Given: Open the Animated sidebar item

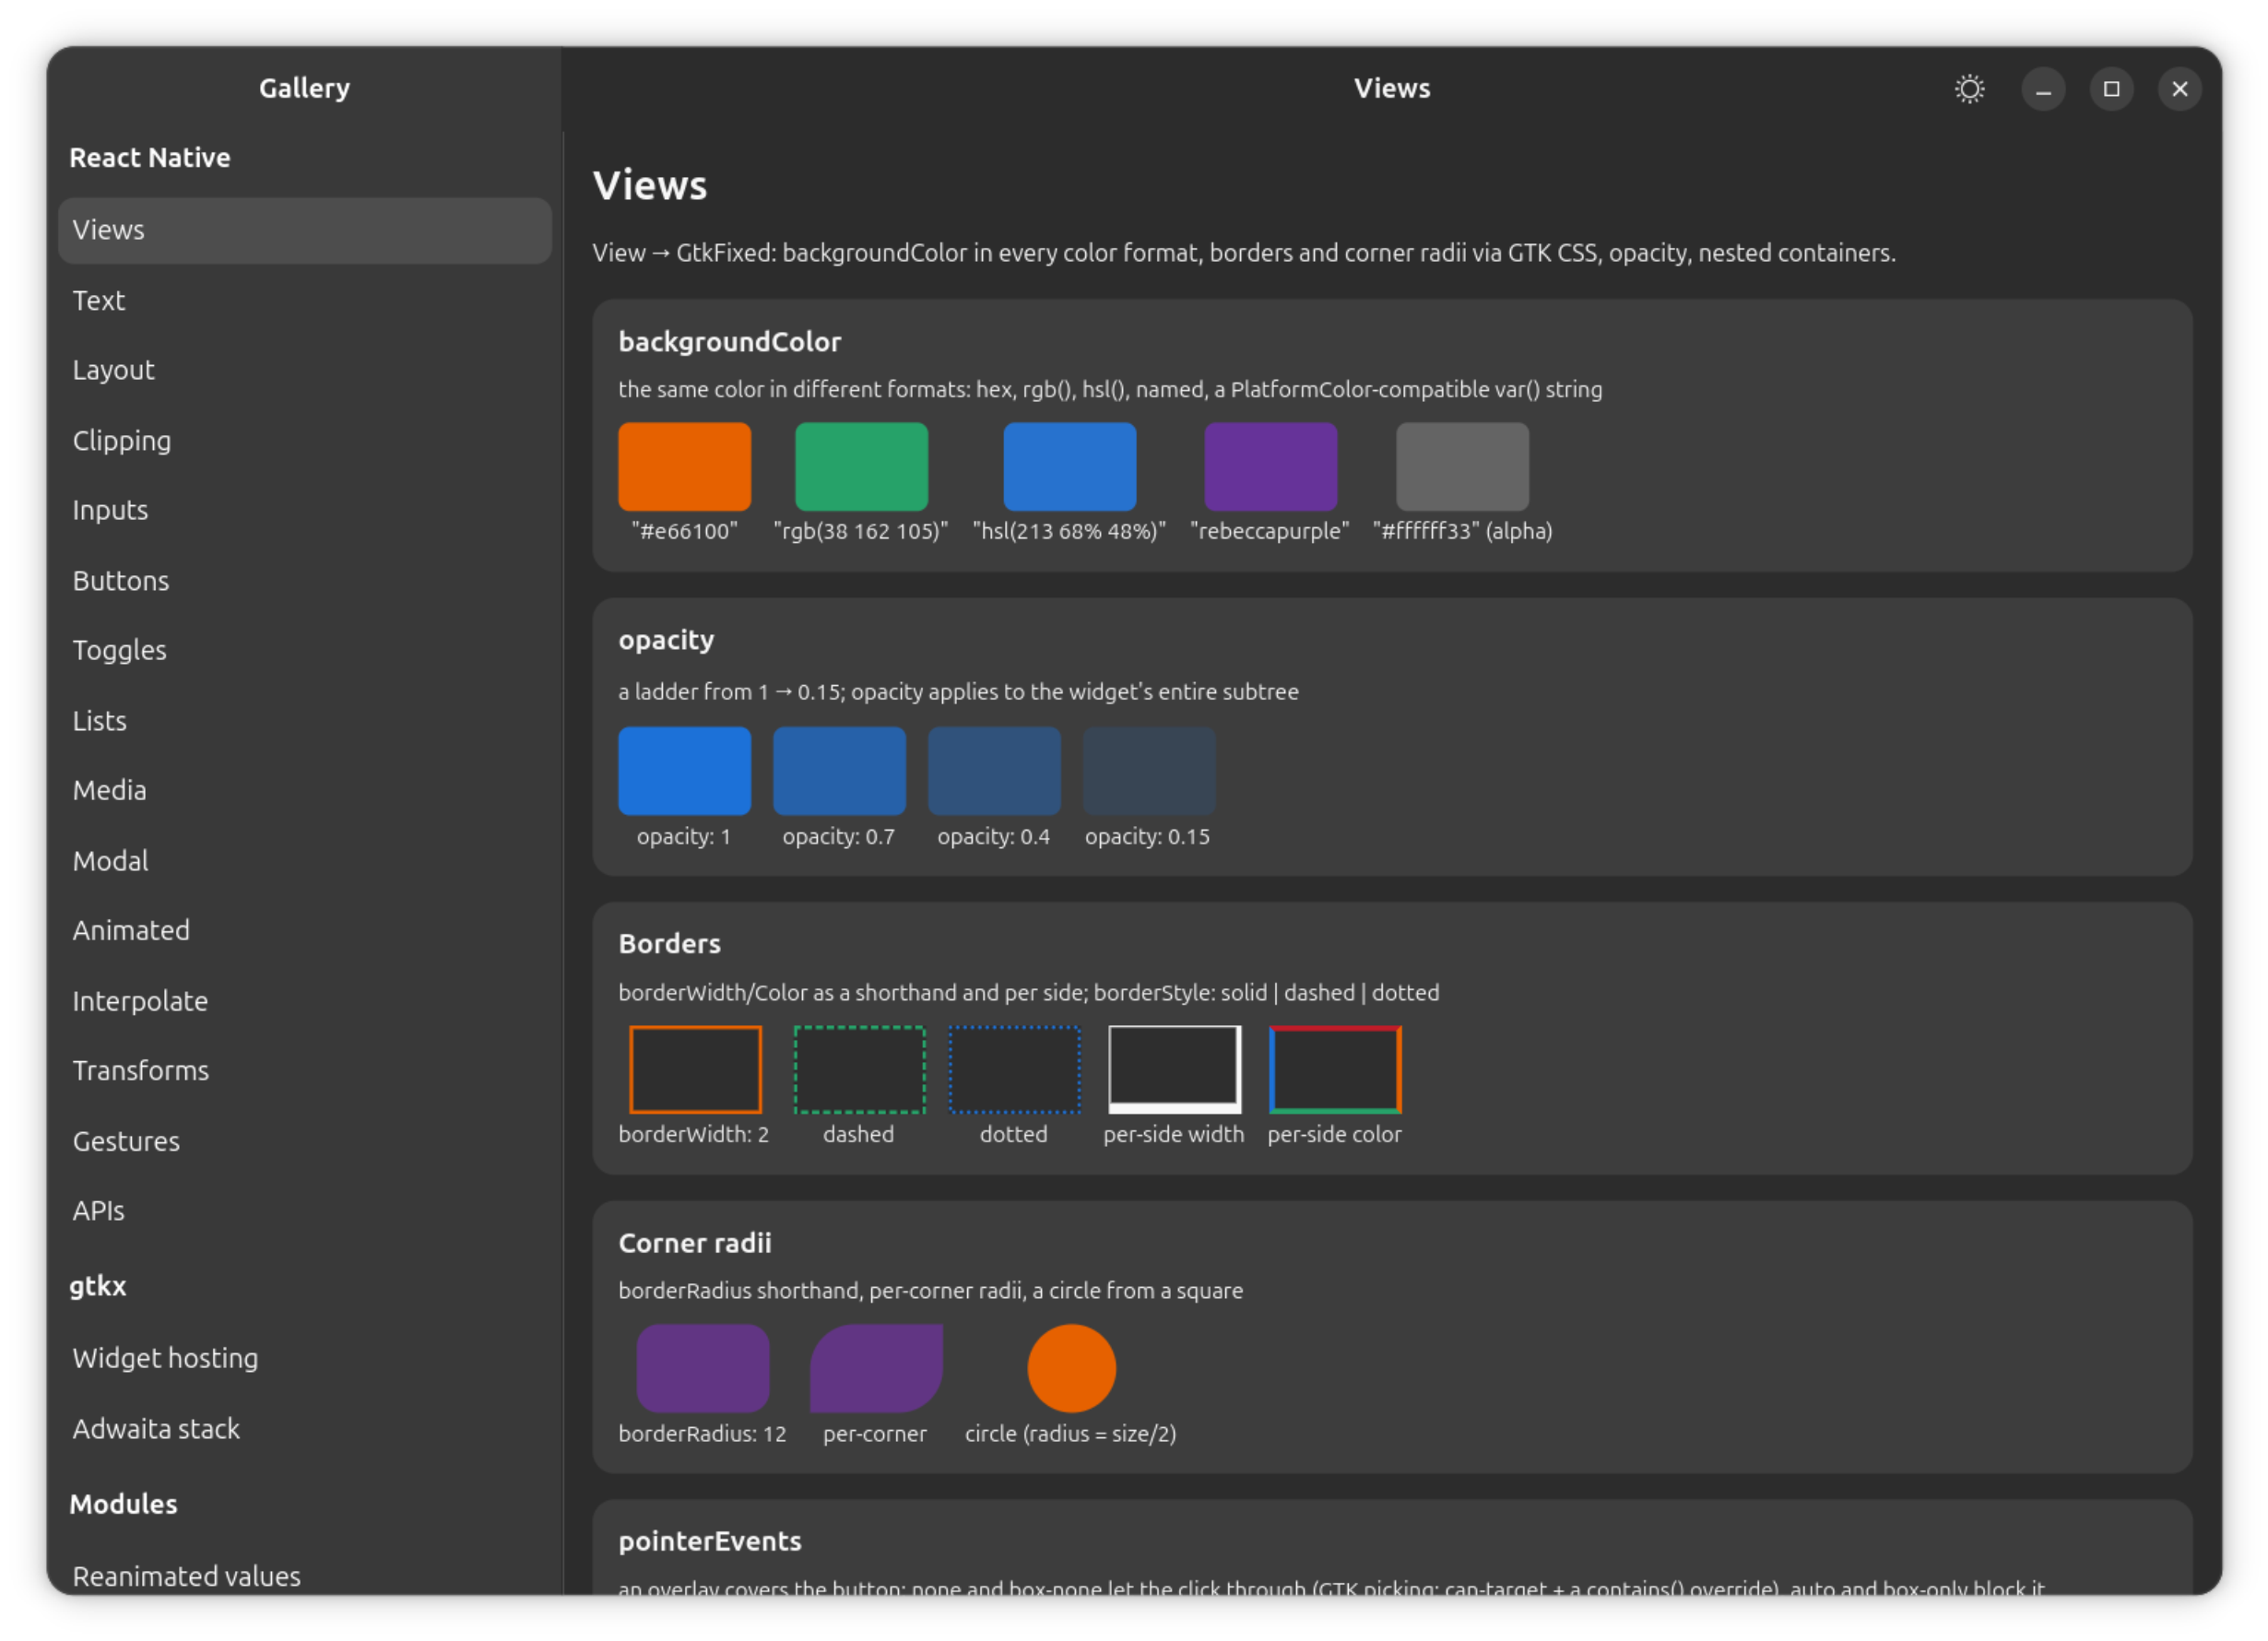Looking at the screenshot, I should pos(305,930).
